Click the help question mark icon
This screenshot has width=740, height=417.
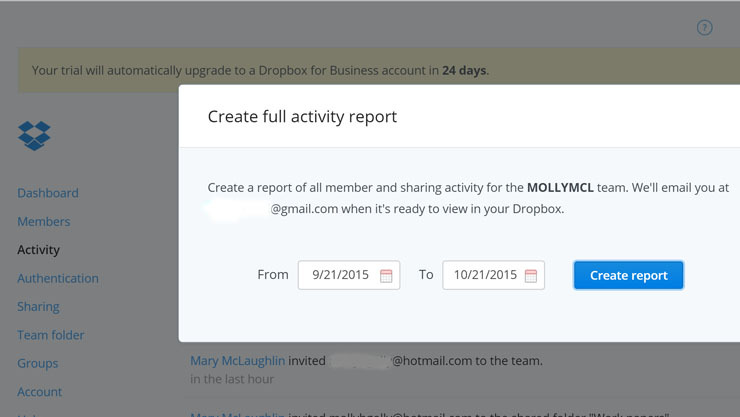pyautogui.click(x=705, y=28)
